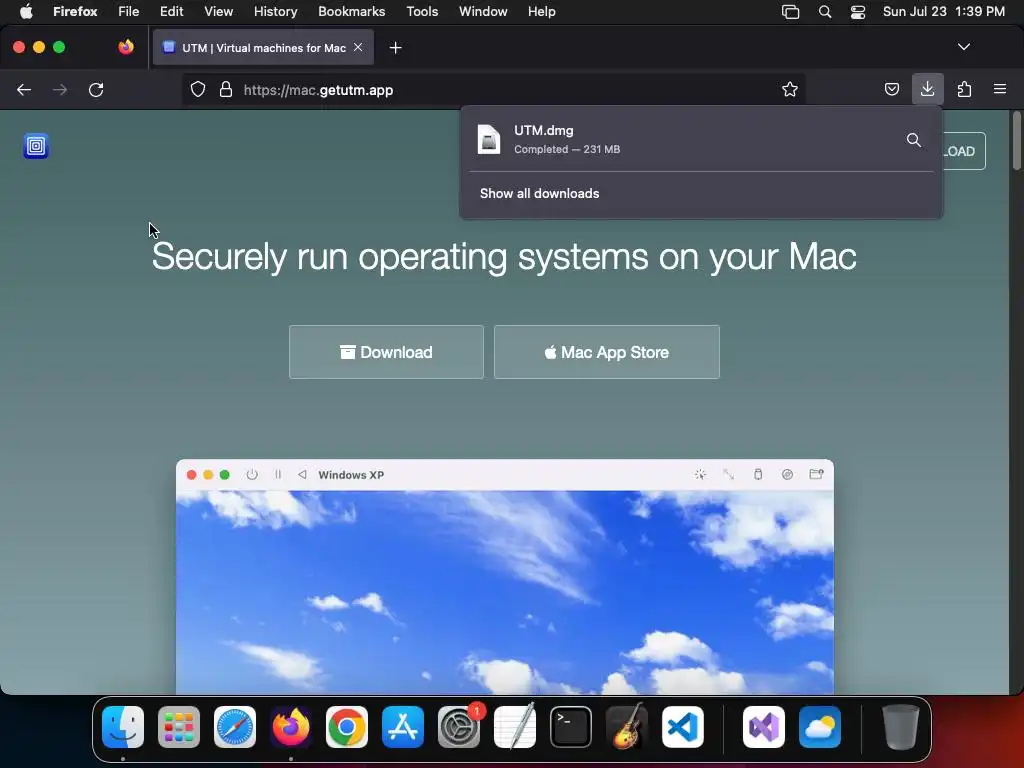Open the Firefox menu bar item
This screenshot has width=1024, height=768.
click(x=75, y=12)
